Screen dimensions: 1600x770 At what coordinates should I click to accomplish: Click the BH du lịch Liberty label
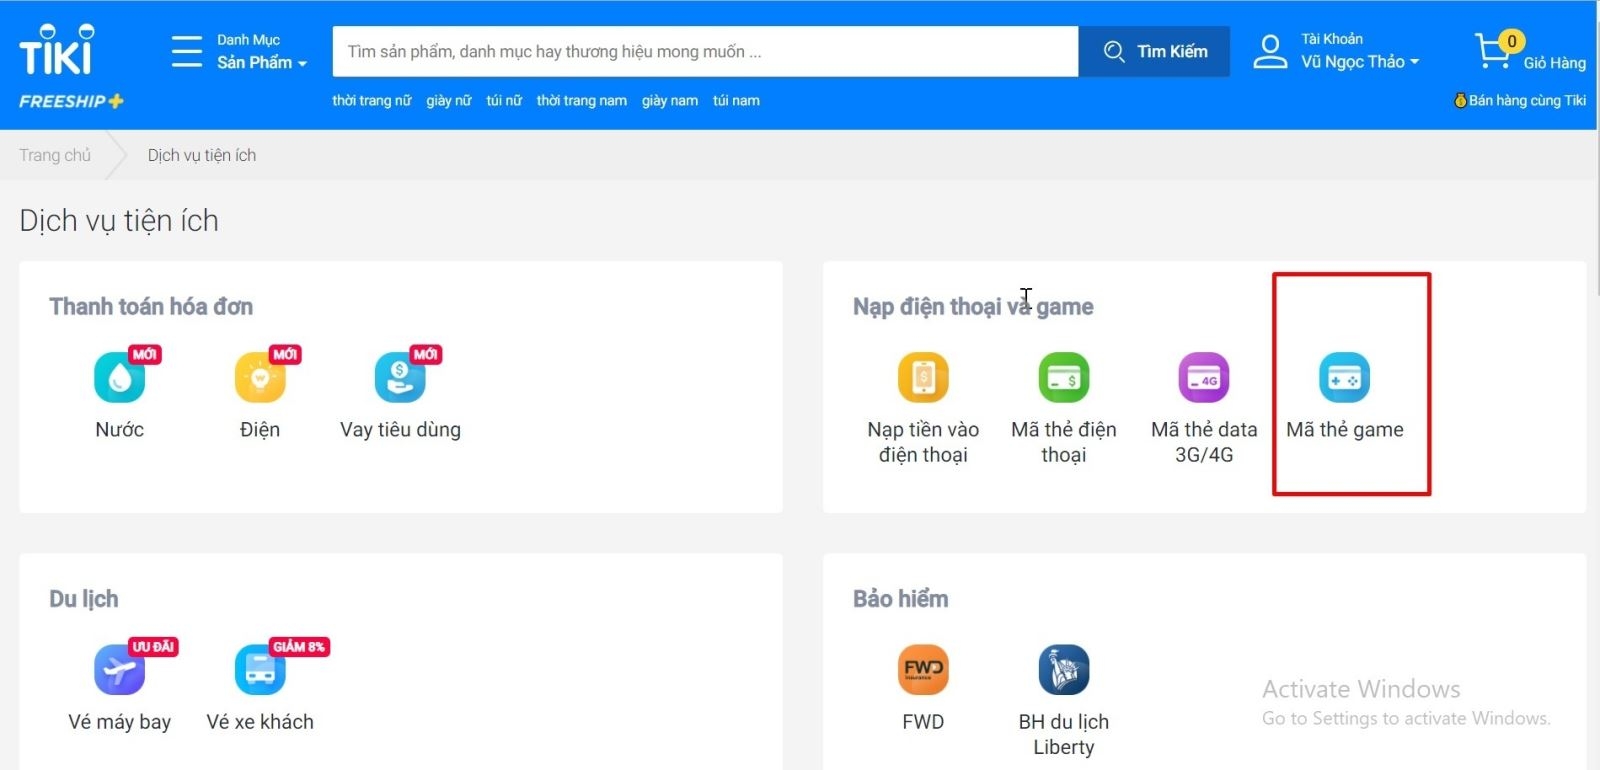1064,734
